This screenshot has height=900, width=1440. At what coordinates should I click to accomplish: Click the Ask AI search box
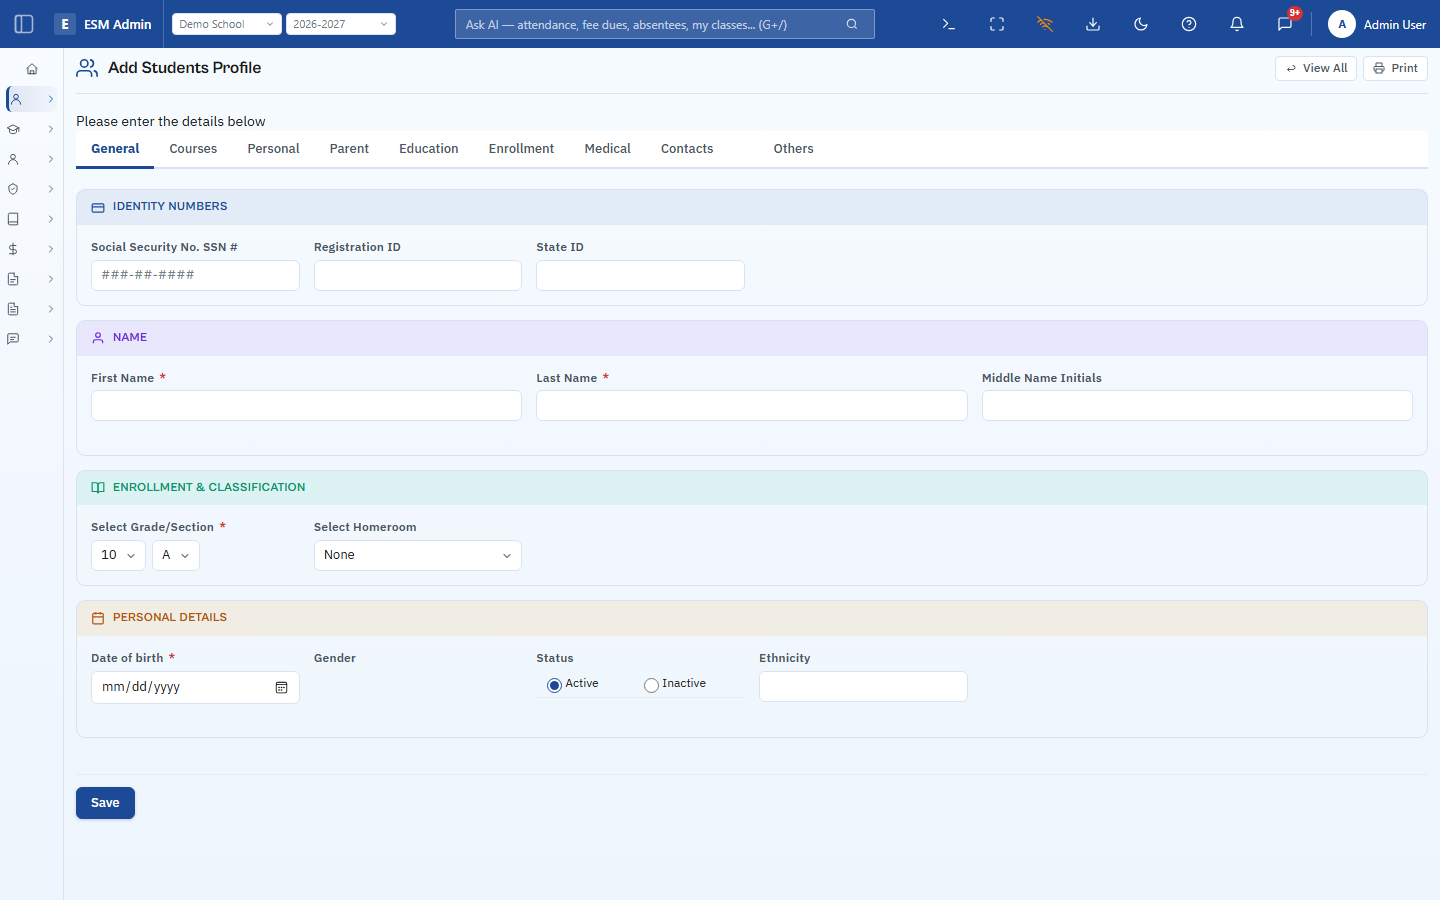point(665,24)
